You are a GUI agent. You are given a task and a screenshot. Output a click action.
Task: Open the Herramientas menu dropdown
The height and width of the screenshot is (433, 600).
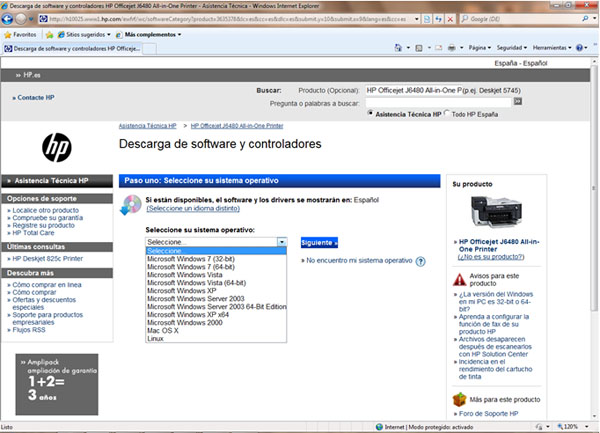pyautogui.click(x=552, y=48)
